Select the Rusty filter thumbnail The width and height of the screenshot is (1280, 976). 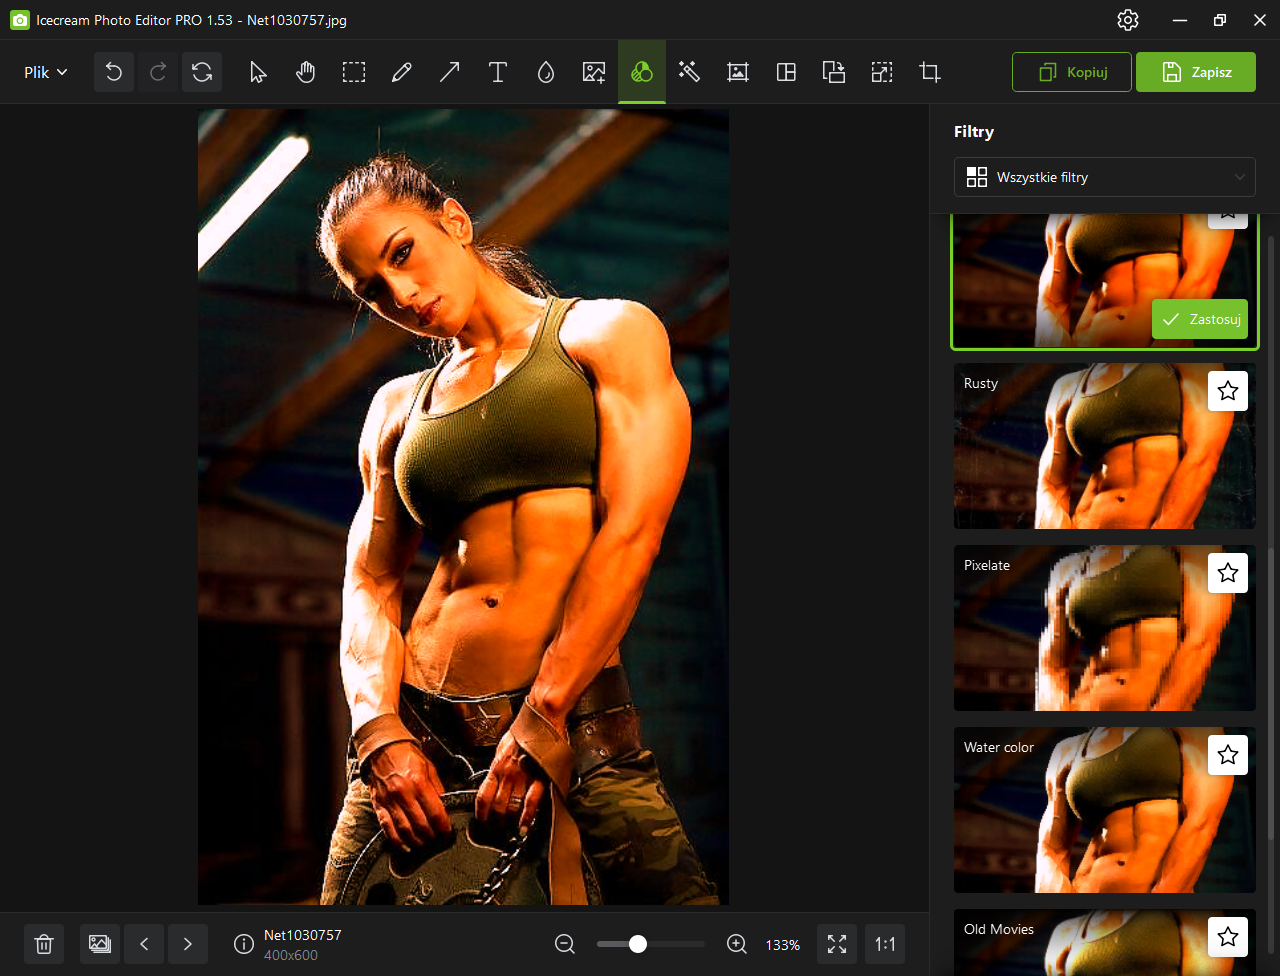coord(1105,446)
